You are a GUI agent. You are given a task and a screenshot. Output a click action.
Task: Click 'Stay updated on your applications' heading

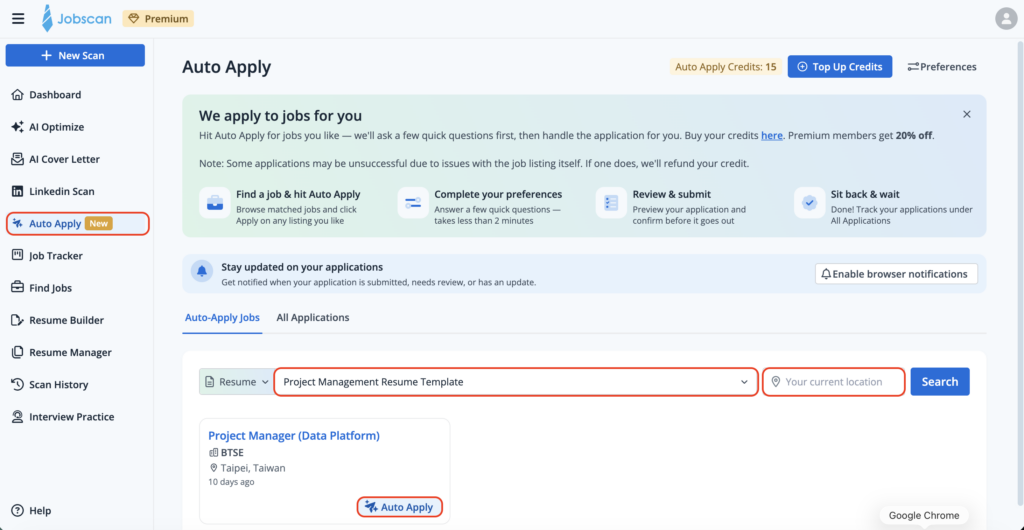(302, 267)
